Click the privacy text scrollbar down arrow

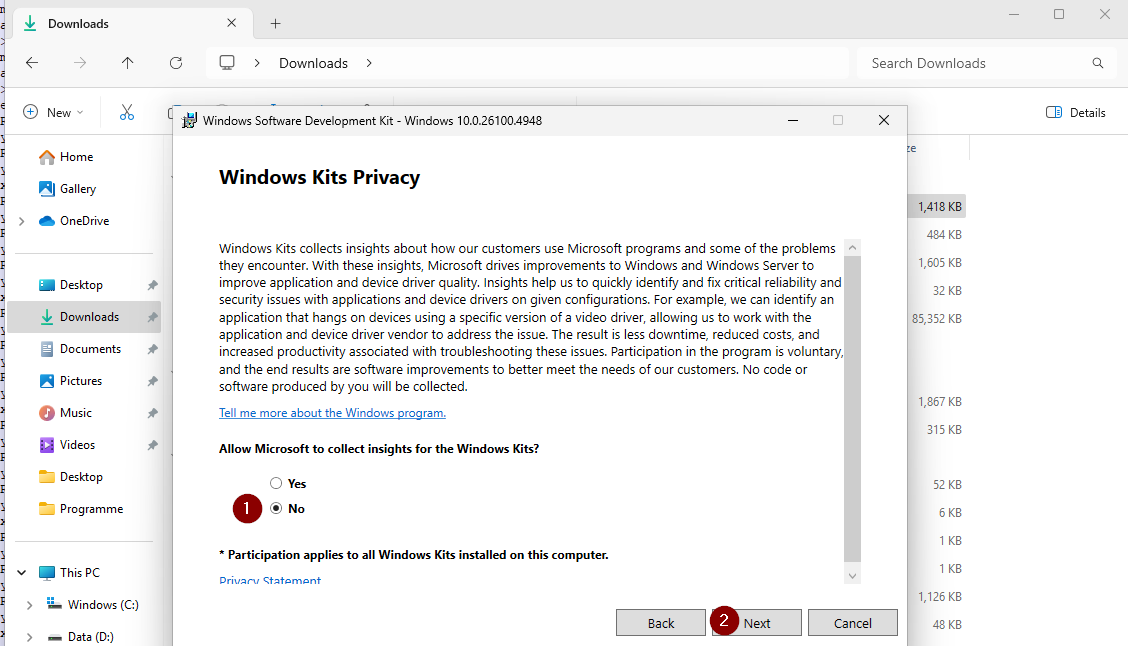pyautogui.click(x=852, y=575)
